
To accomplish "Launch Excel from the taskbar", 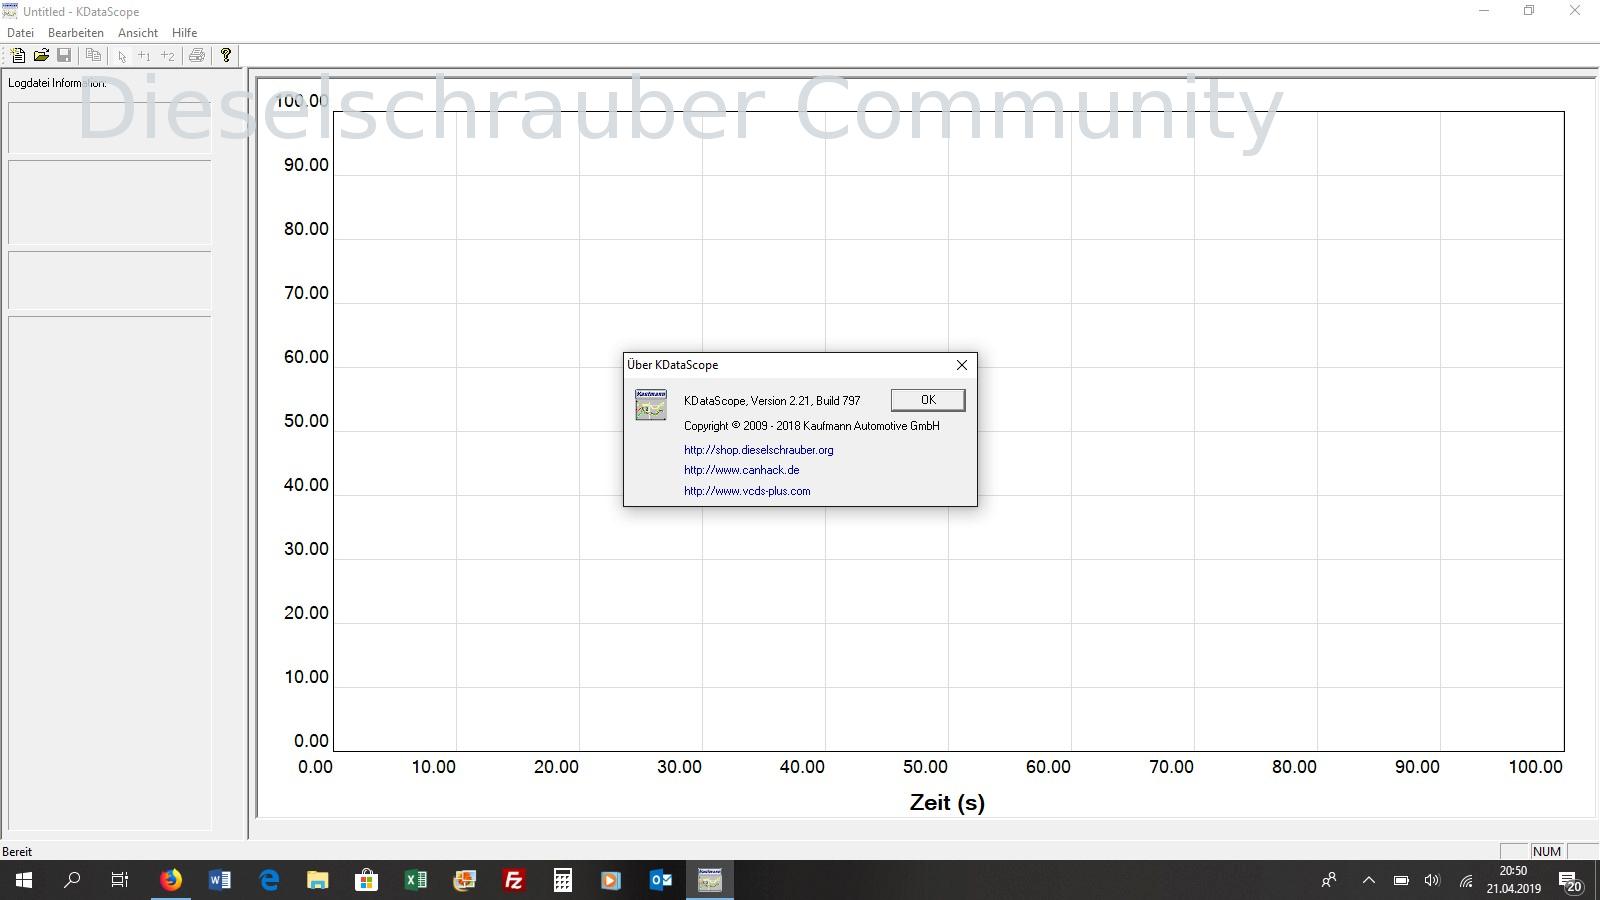I will (x=416, y=880).
